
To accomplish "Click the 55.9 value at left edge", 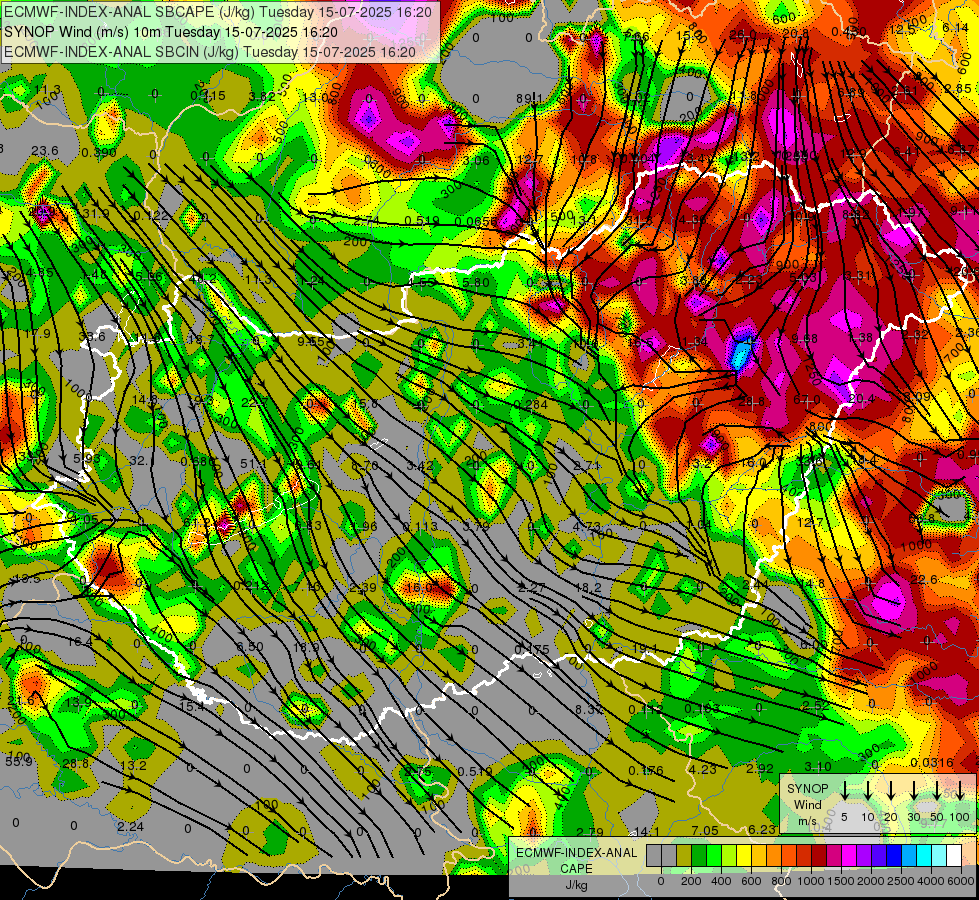I will (19, 761).
